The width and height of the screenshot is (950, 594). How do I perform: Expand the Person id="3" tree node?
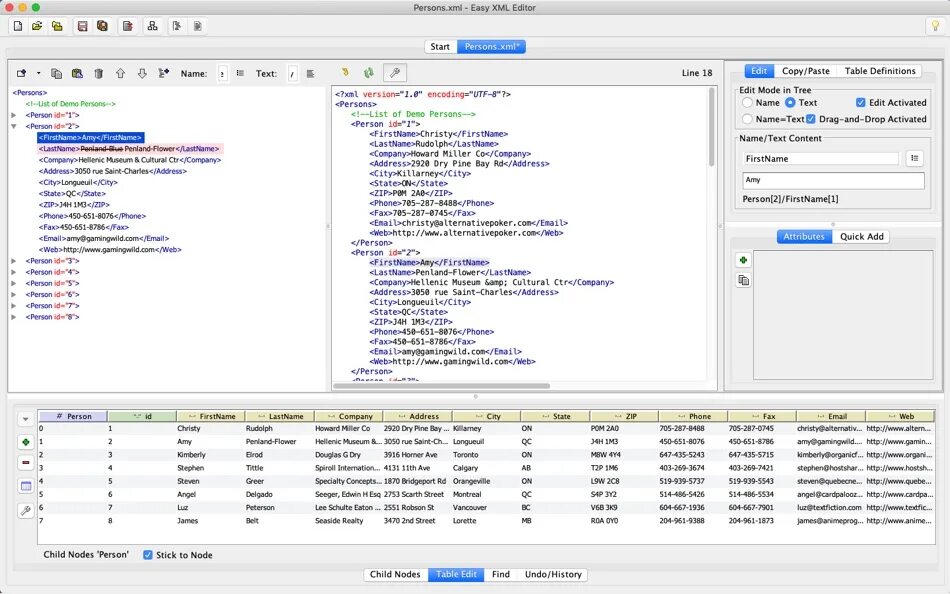coord(14,261)
